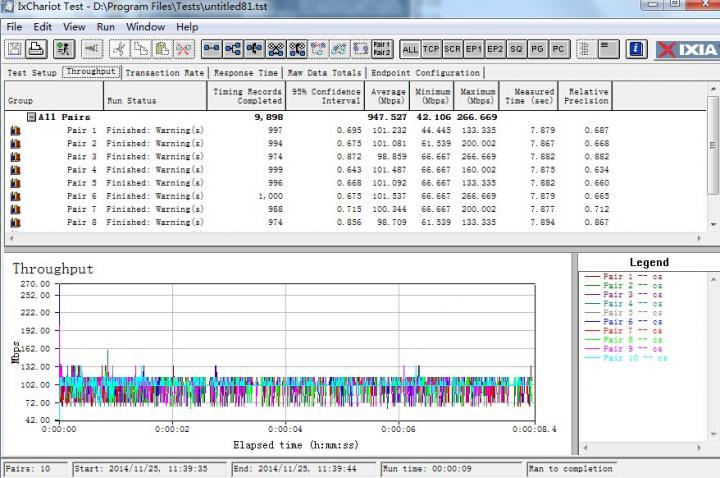Switch to the Throughput tab
This screenshot has width=720, height=478.
point(91,72)
